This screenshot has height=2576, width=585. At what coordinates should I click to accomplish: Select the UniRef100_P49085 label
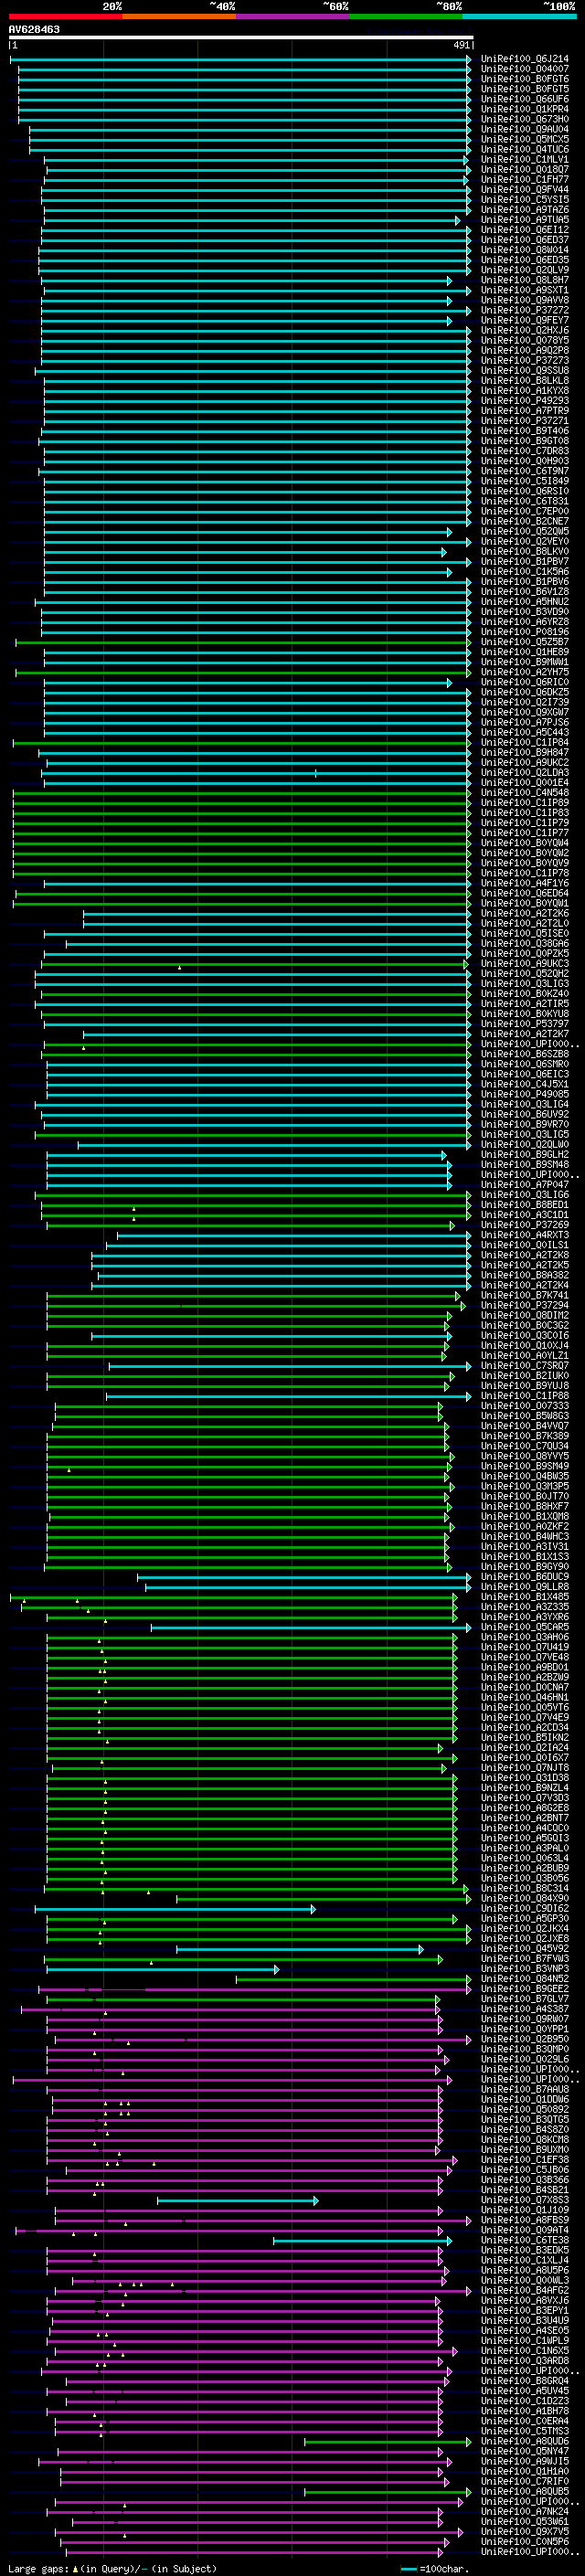pos(525,1094)
